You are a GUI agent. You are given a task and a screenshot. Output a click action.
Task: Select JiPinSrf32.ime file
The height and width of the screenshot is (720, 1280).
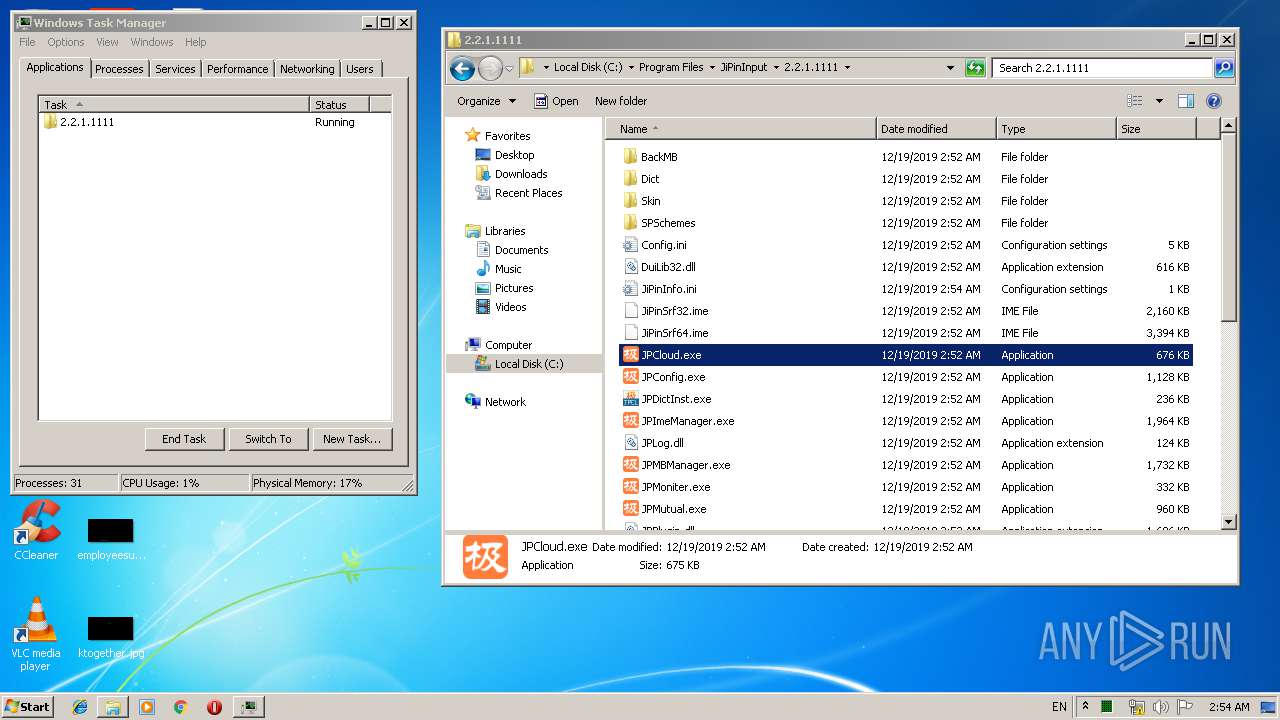click(674, 311)
